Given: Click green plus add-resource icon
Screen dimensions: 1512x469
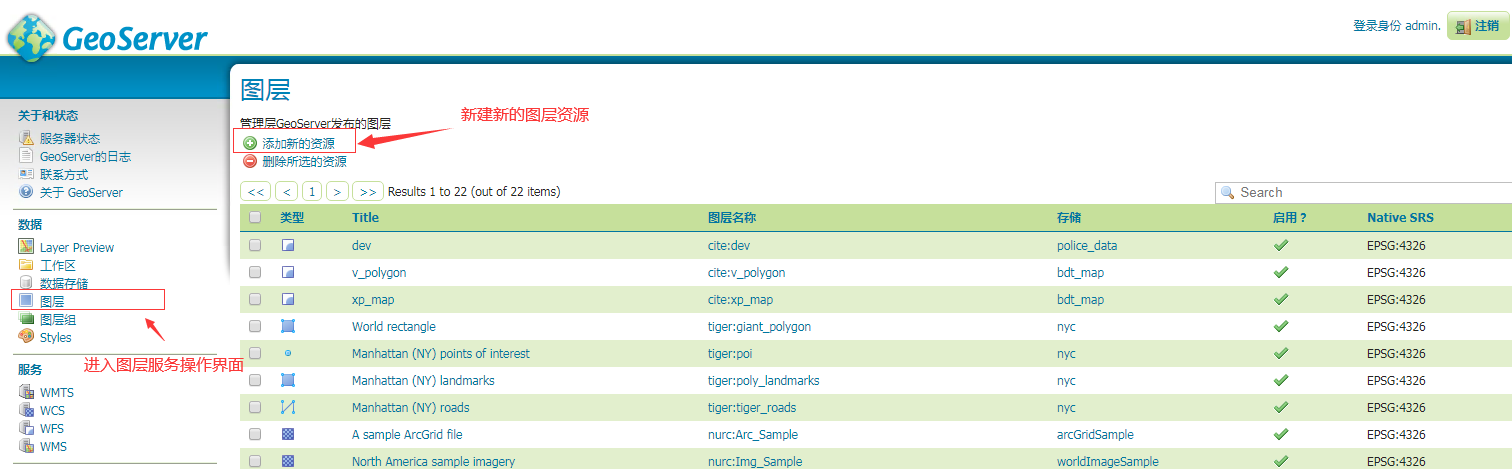Looking at the screenshot, I should tap(250, 144).
